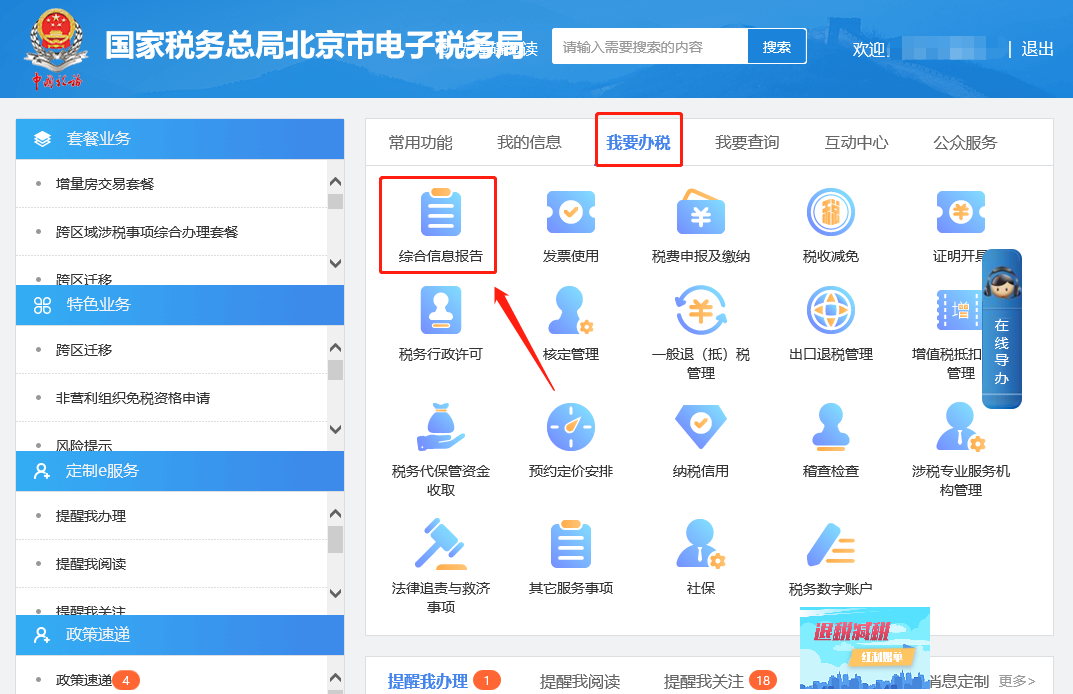Viewport: 1073px width, 694px height.
Task: Open 一般退（抵）税管理 icon
Action: pyautogui.click(x=701, y=310)
